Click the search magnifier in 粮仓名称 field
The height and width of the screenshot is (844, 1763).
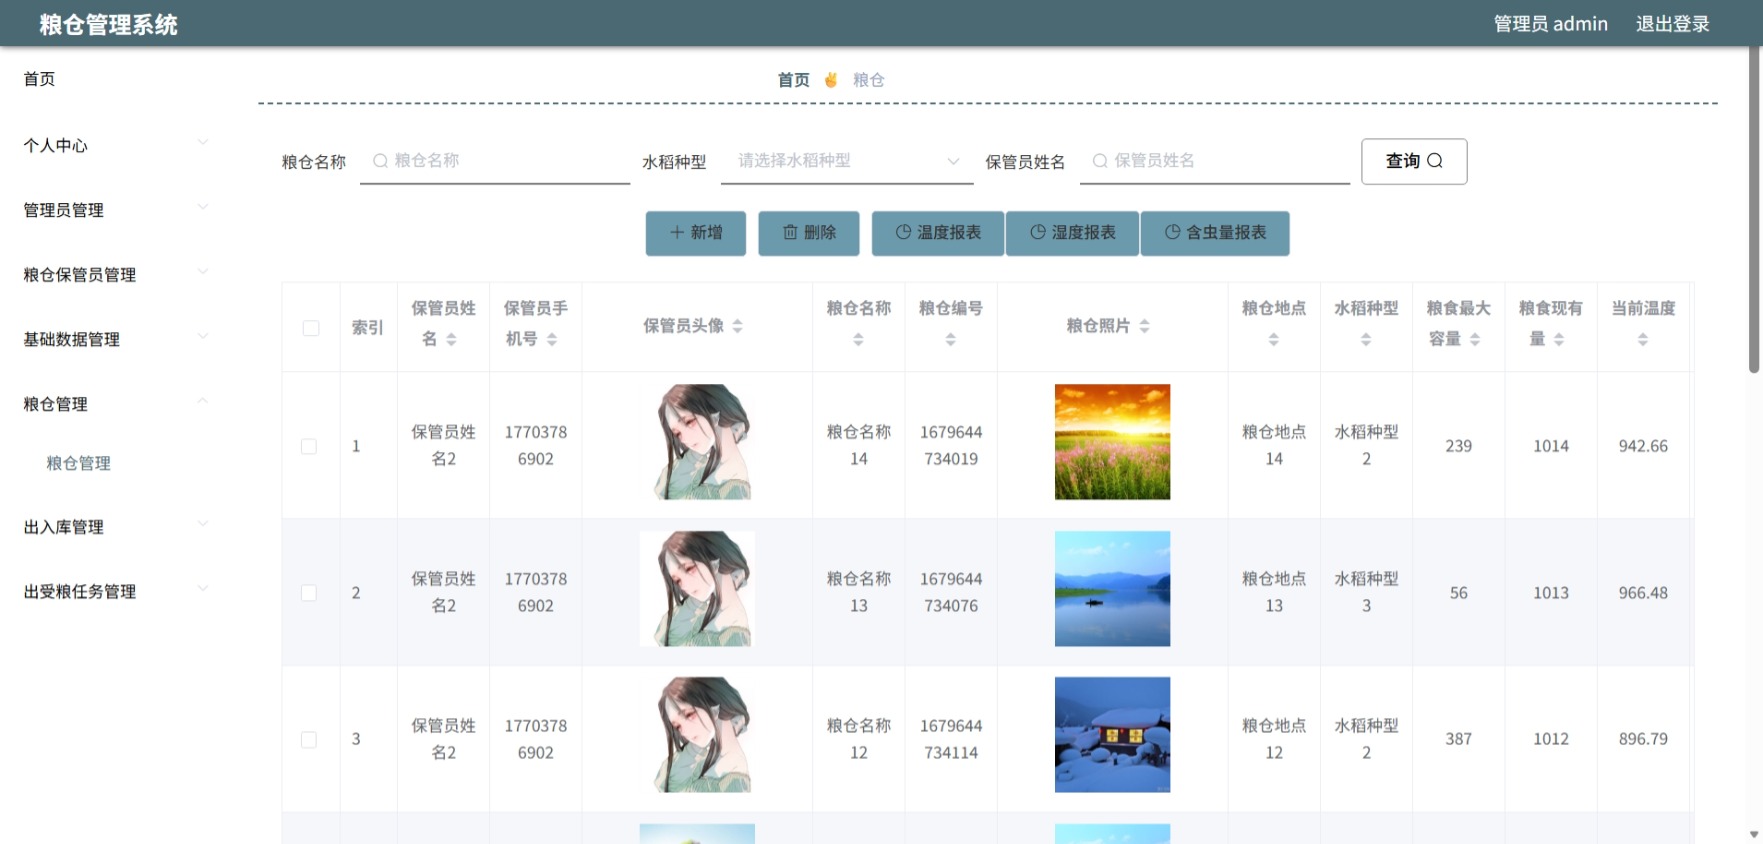(380, 161)
